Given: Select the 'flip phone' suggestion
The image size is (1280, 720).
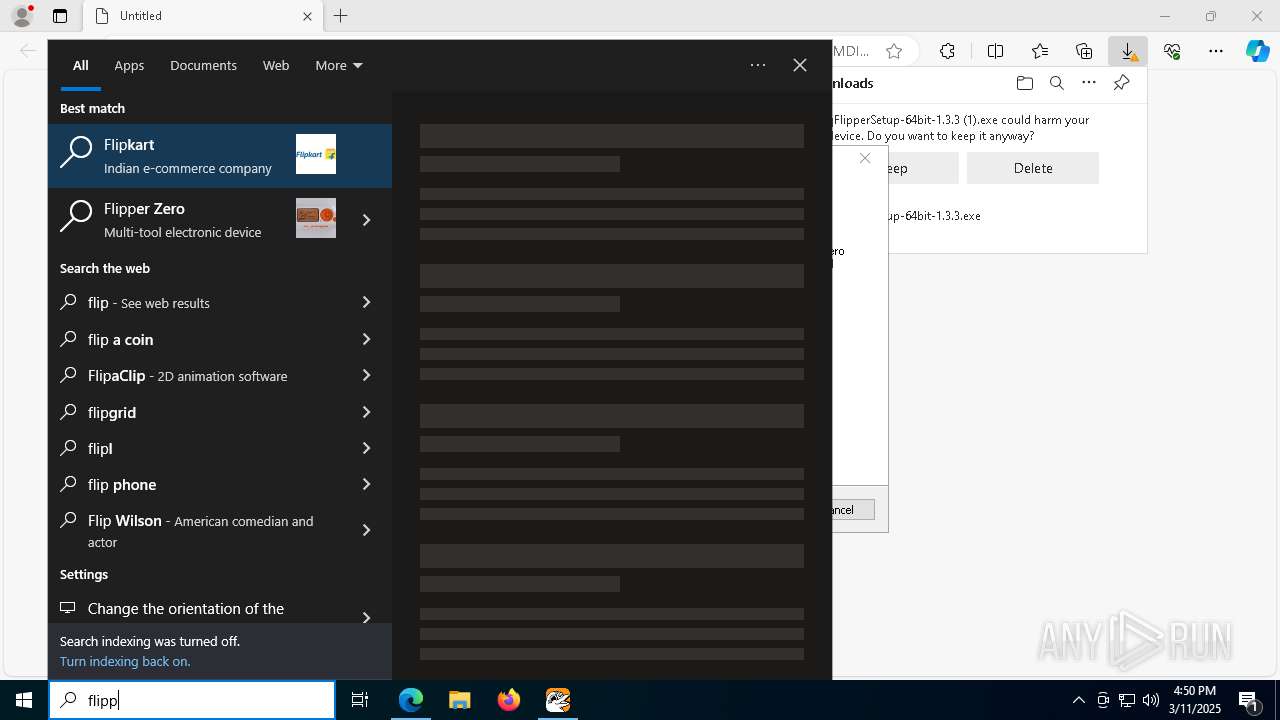Looking at the screenshot, I should click(x=196, y=484).
